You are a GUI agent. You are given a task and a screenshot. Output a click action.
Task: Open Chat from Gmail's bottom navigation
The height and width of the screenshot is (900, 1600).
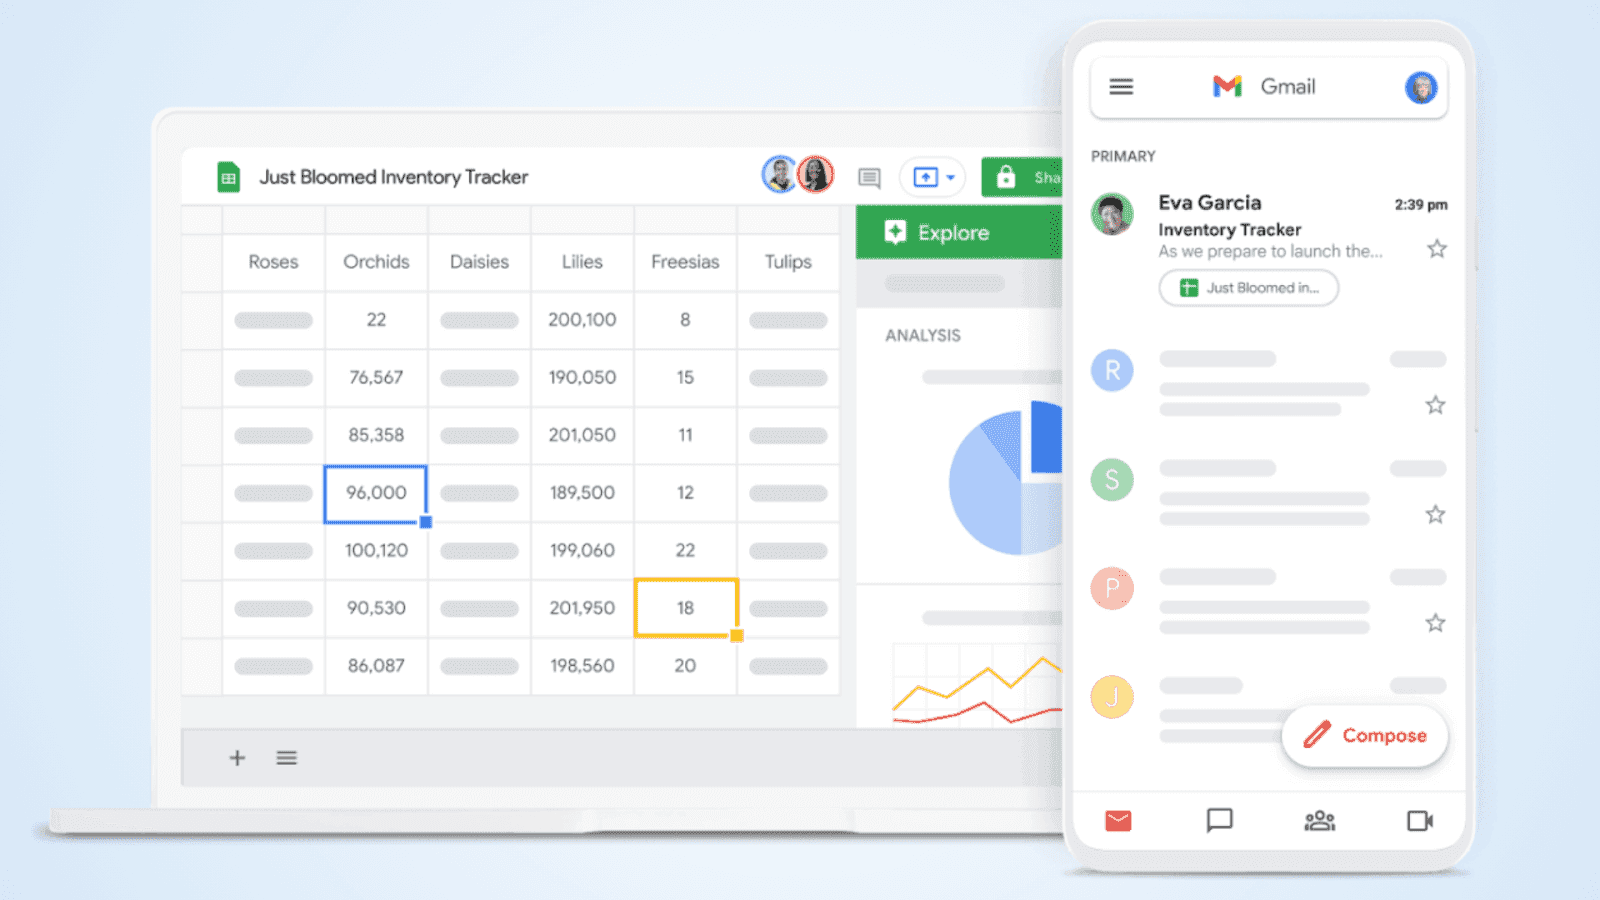pos(1219,821)
